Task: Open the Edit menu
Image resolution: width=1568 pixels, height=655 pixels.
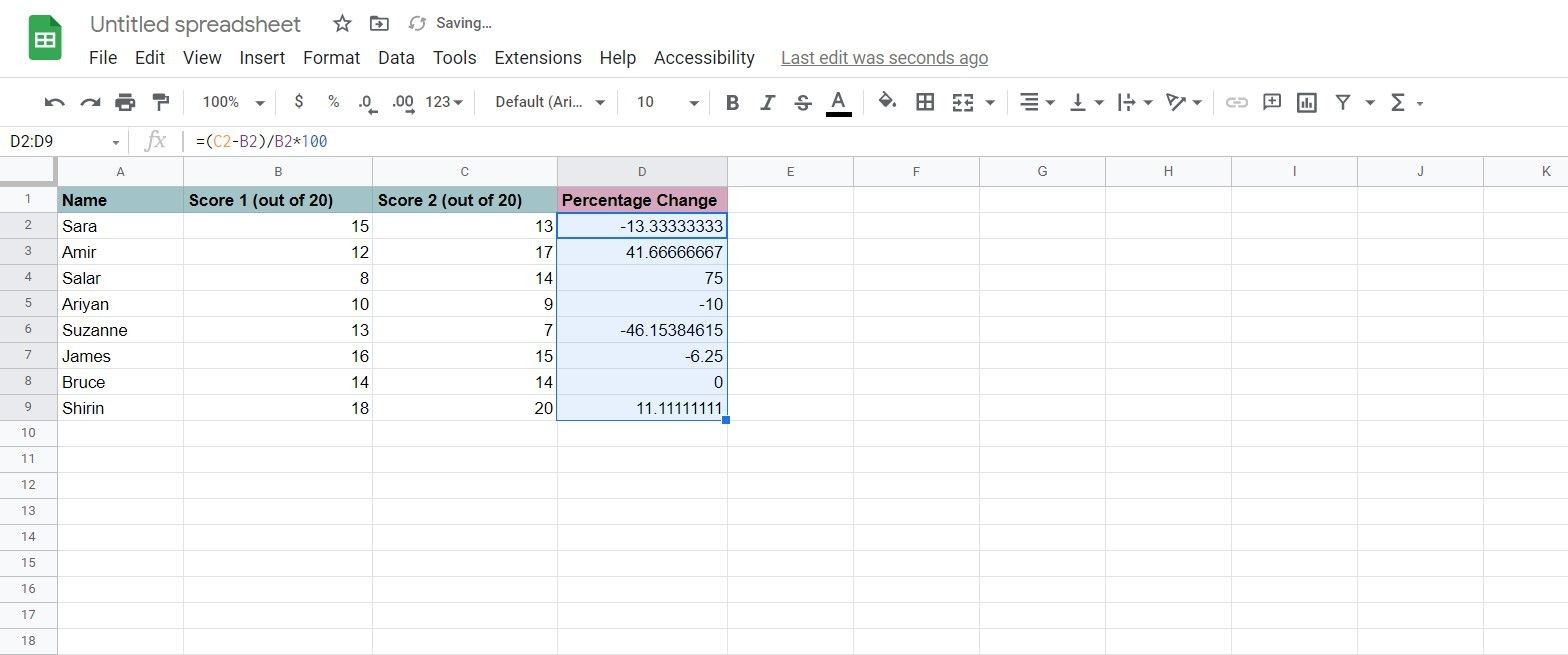Action: click(x=150, y=58)
